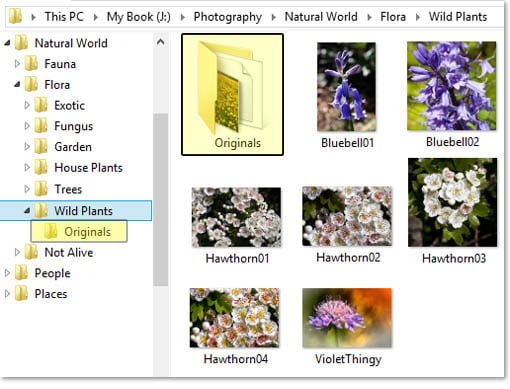The width and height of the screenshot is (510, 389).
Task: Click the Trees folder icon
Action: pyautogui.click(x=41, y=189)
